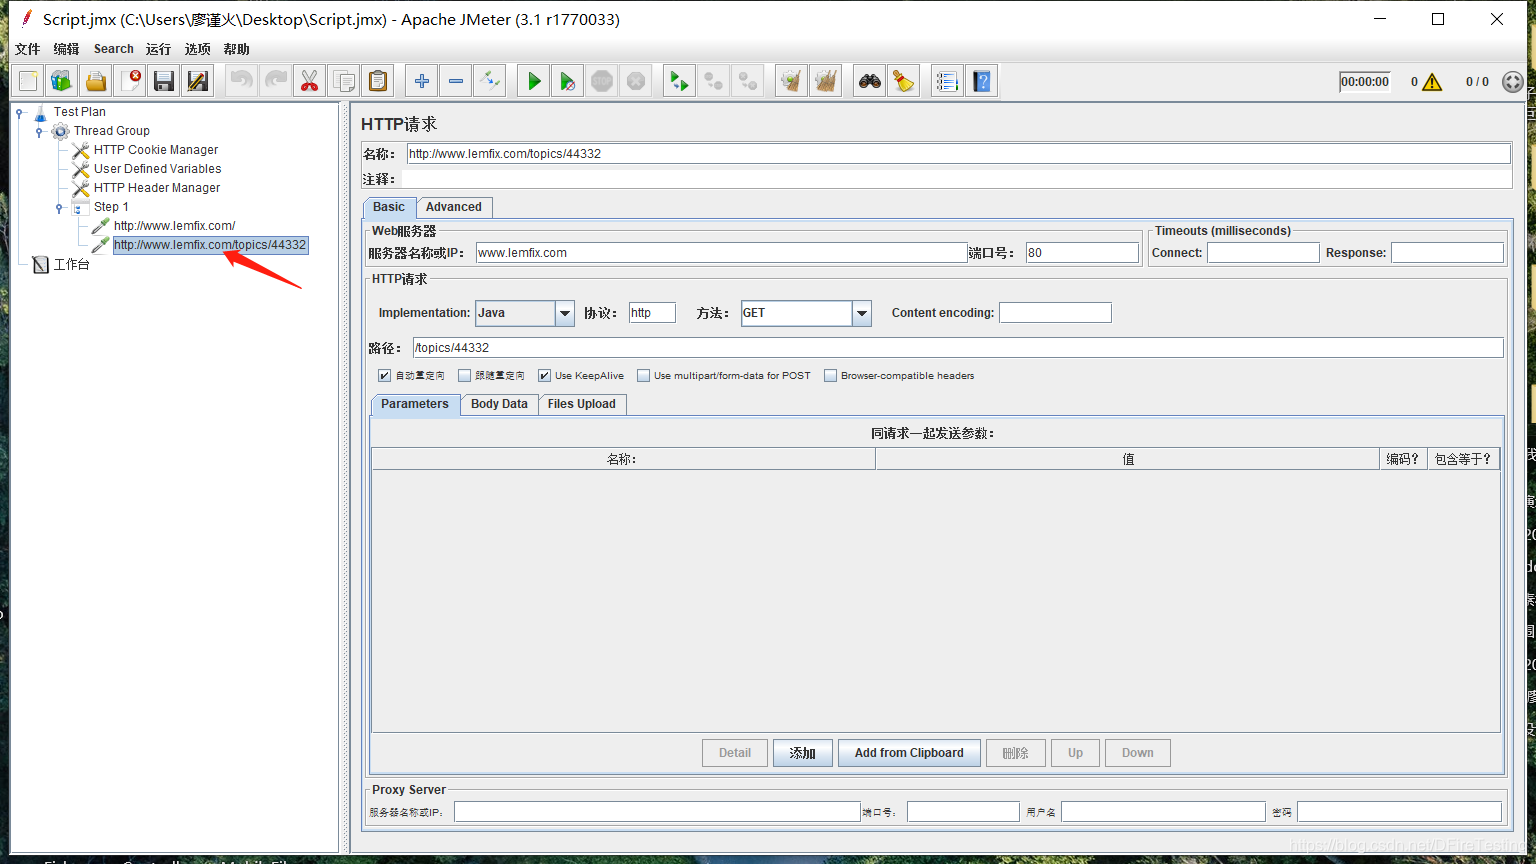Cut the selected element with scissors icon

[309, 81]
